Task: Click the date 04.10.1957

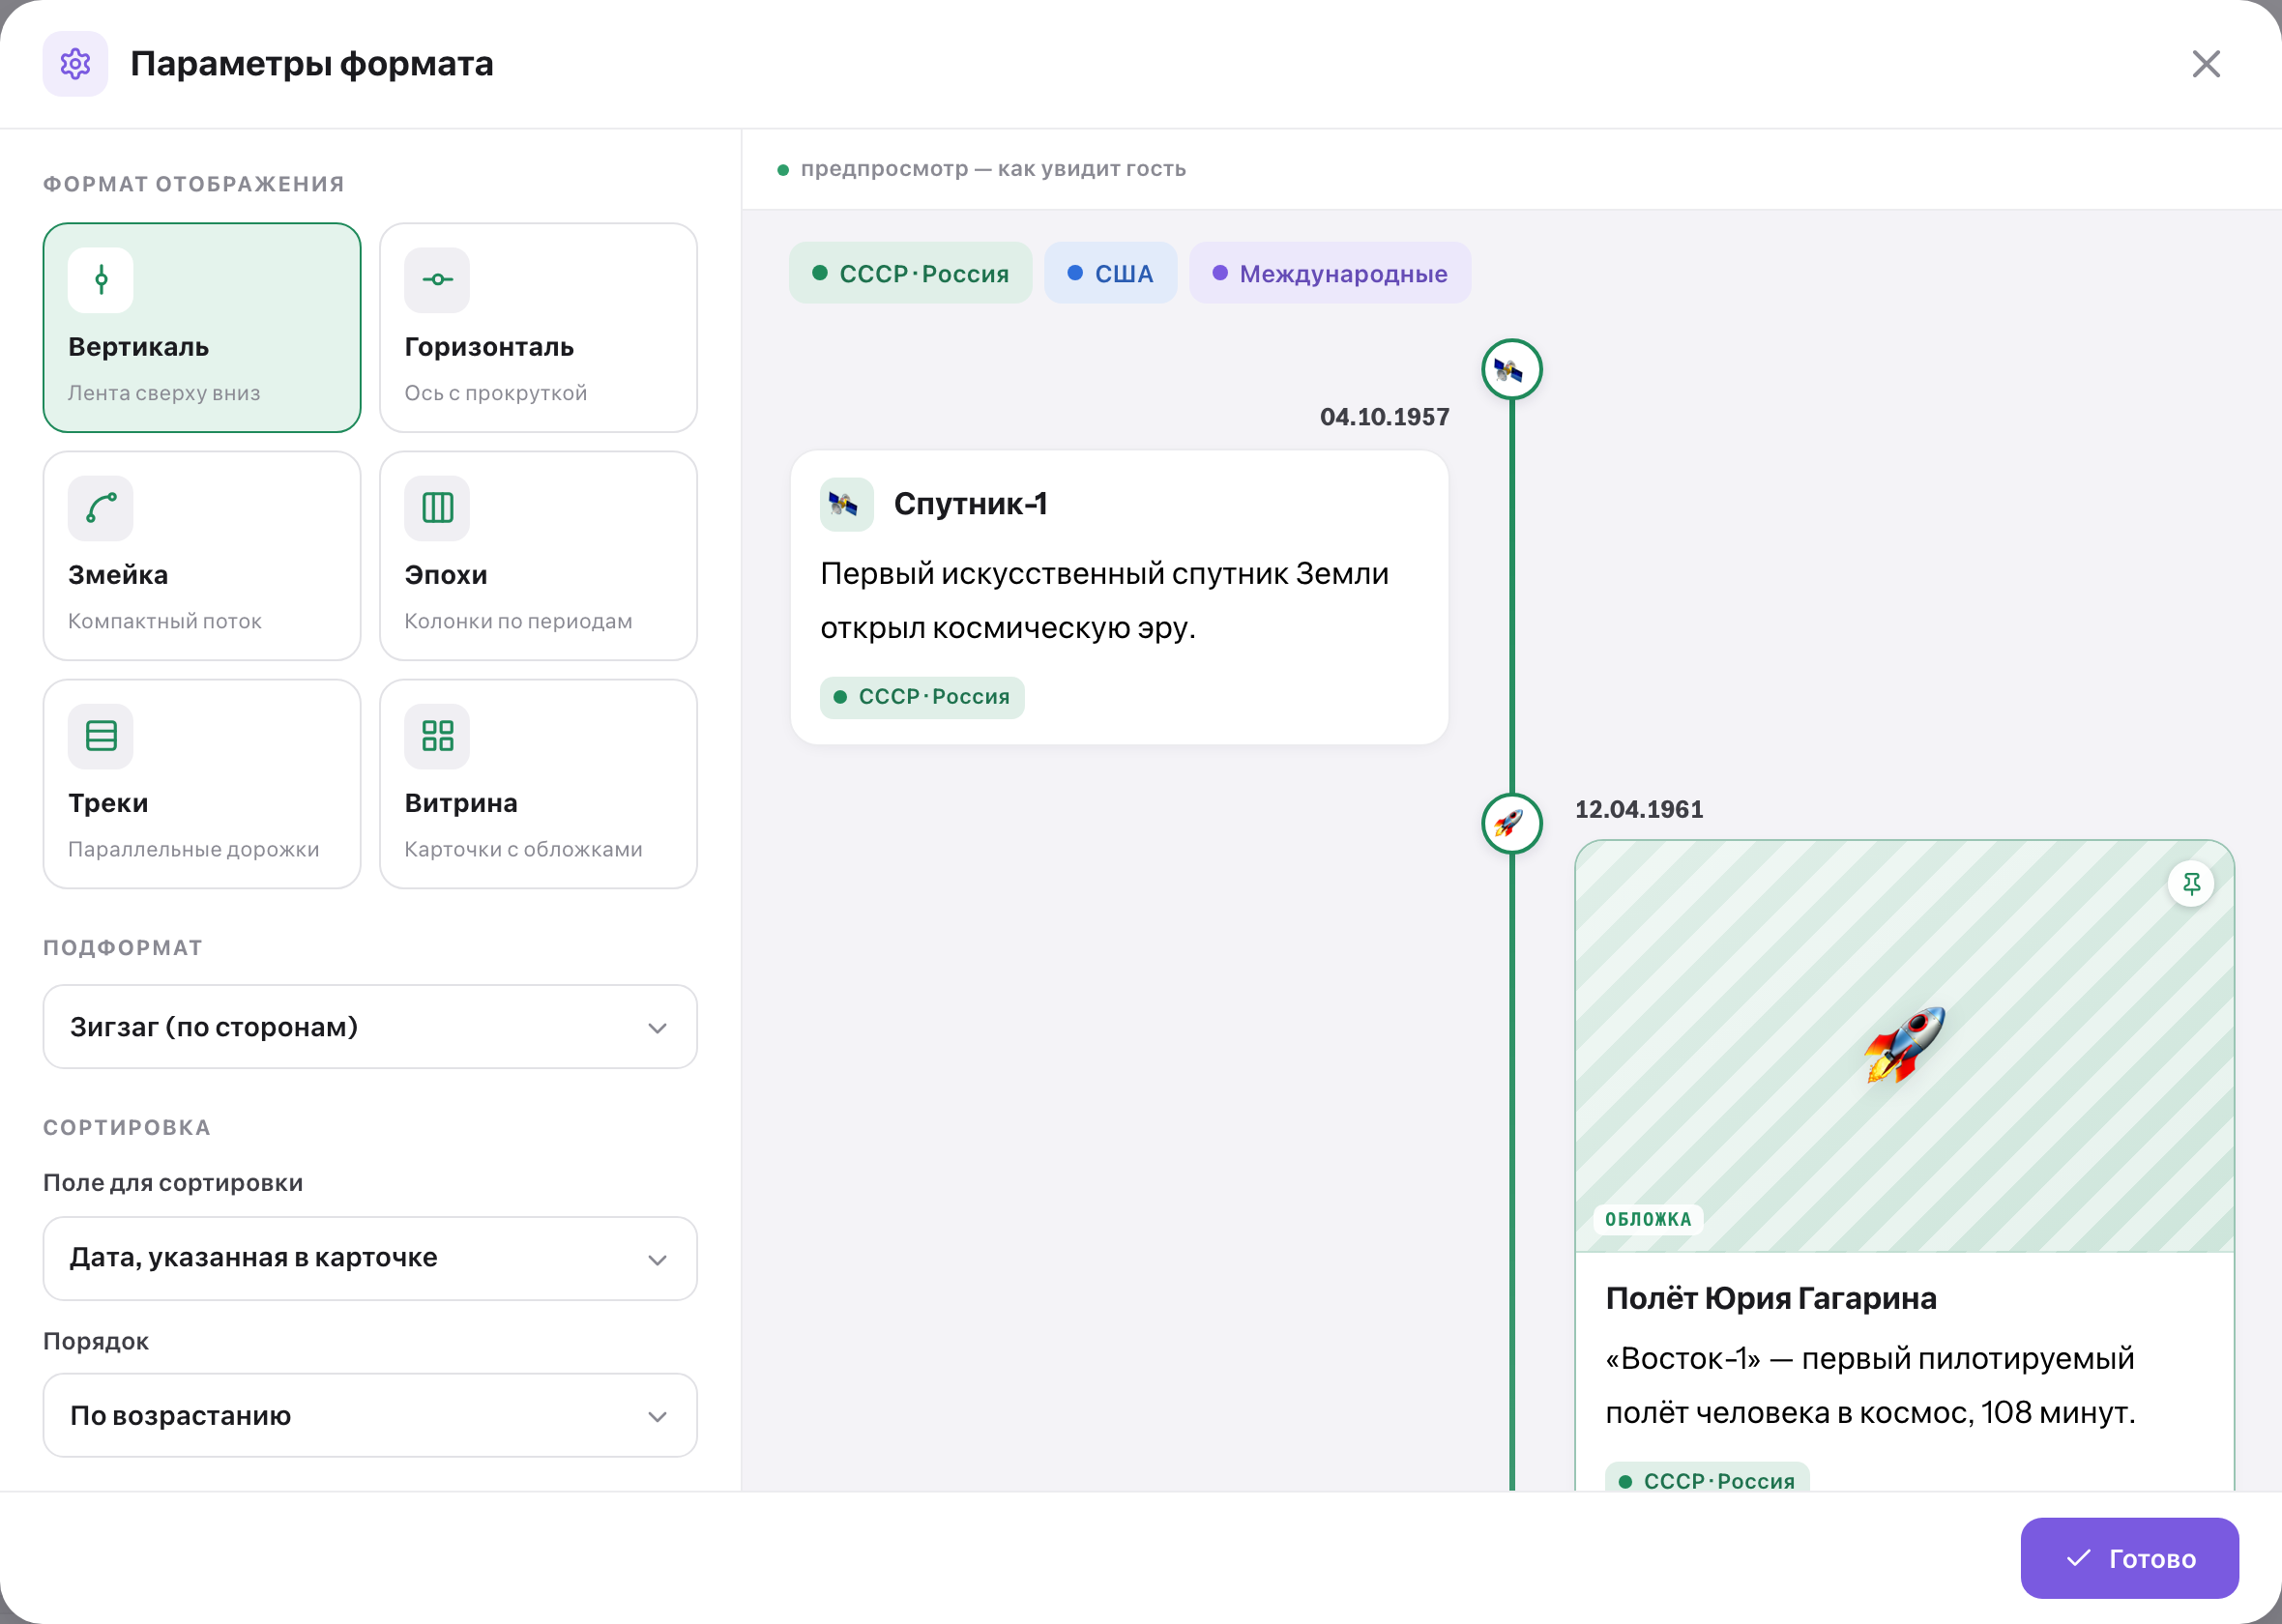Action: (1384, 417)
